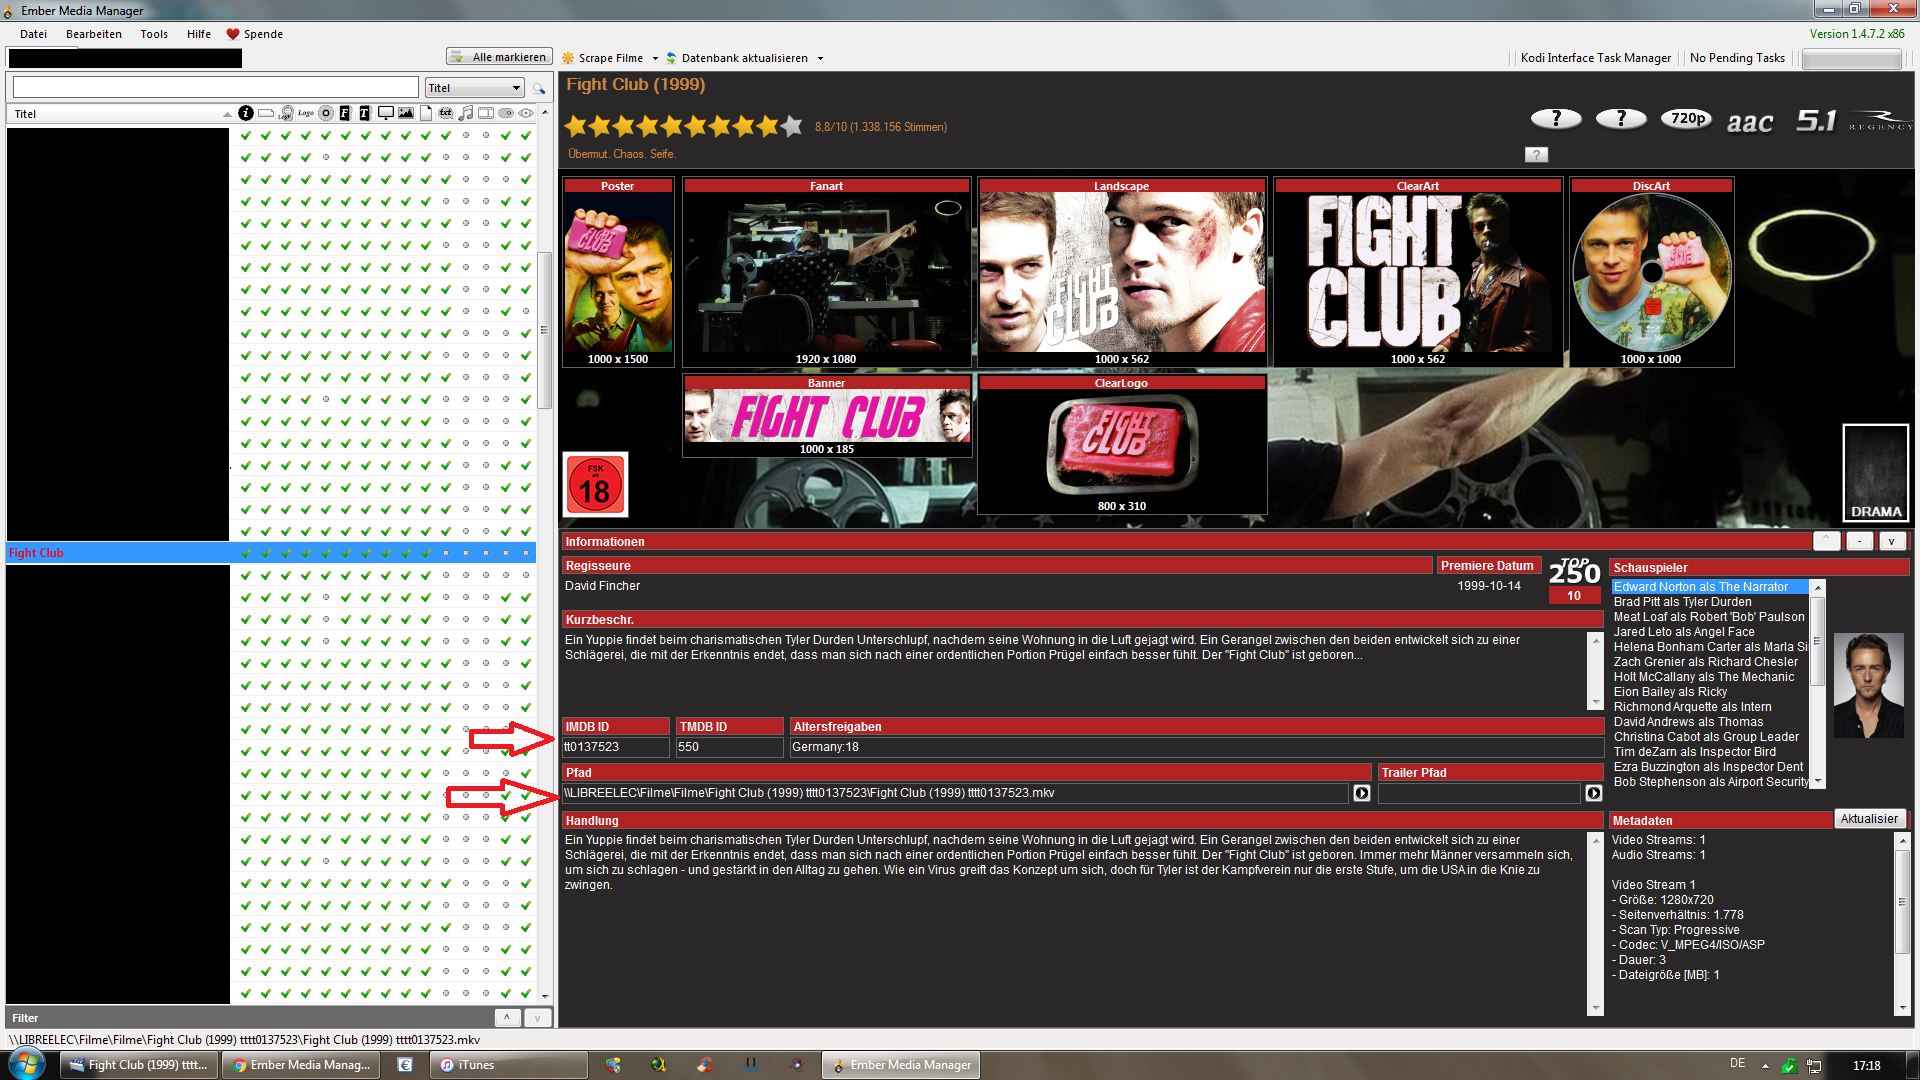Click Datenbank aktualisieren button

(737, 58)
